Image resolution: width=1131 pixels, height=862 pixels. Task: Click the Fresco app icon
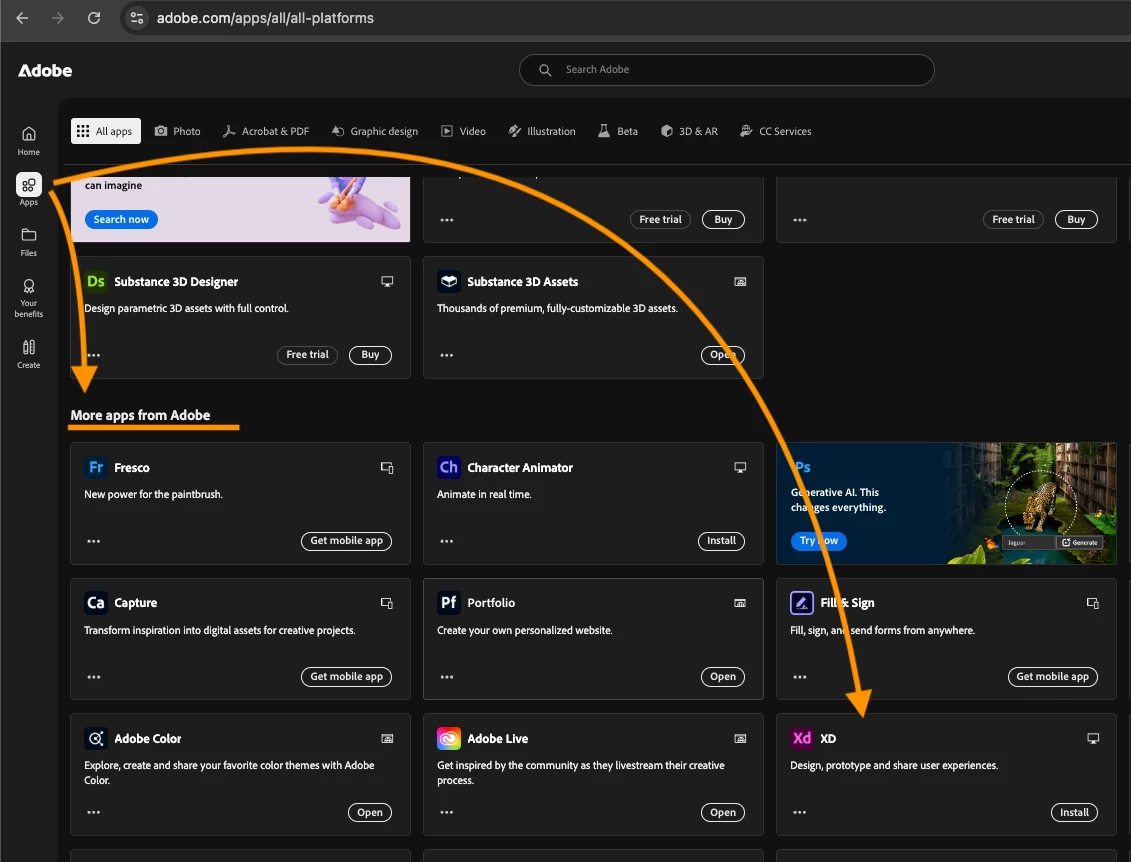(96, 467)
